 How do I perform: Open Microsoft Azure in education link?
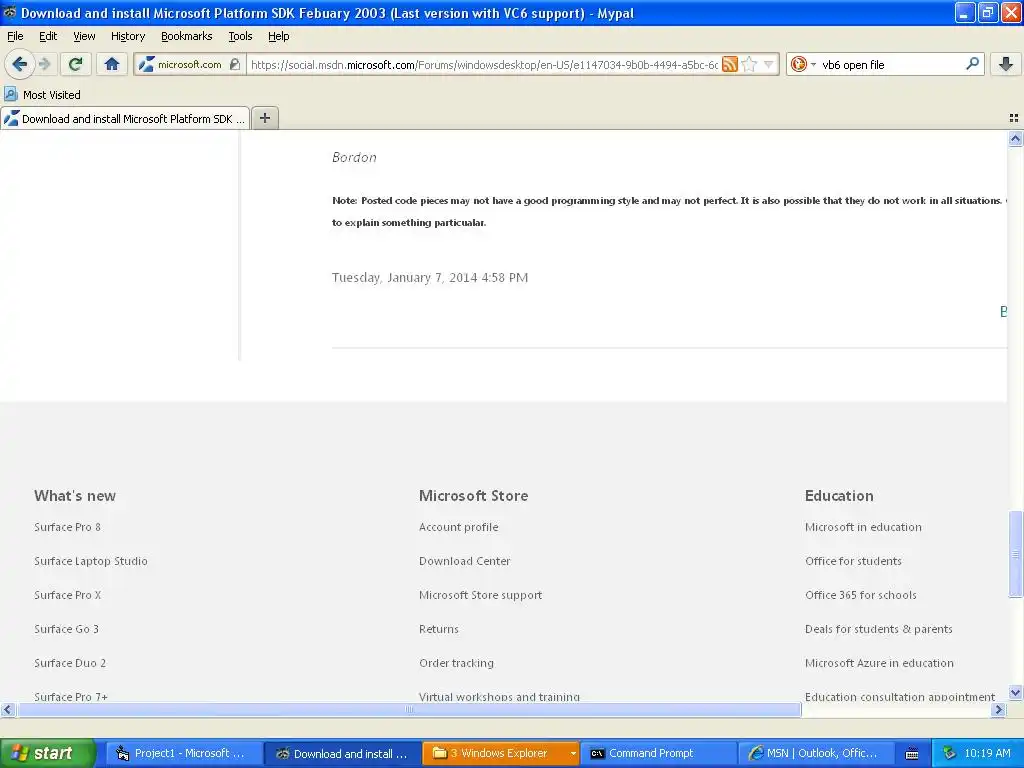(879, 663)
